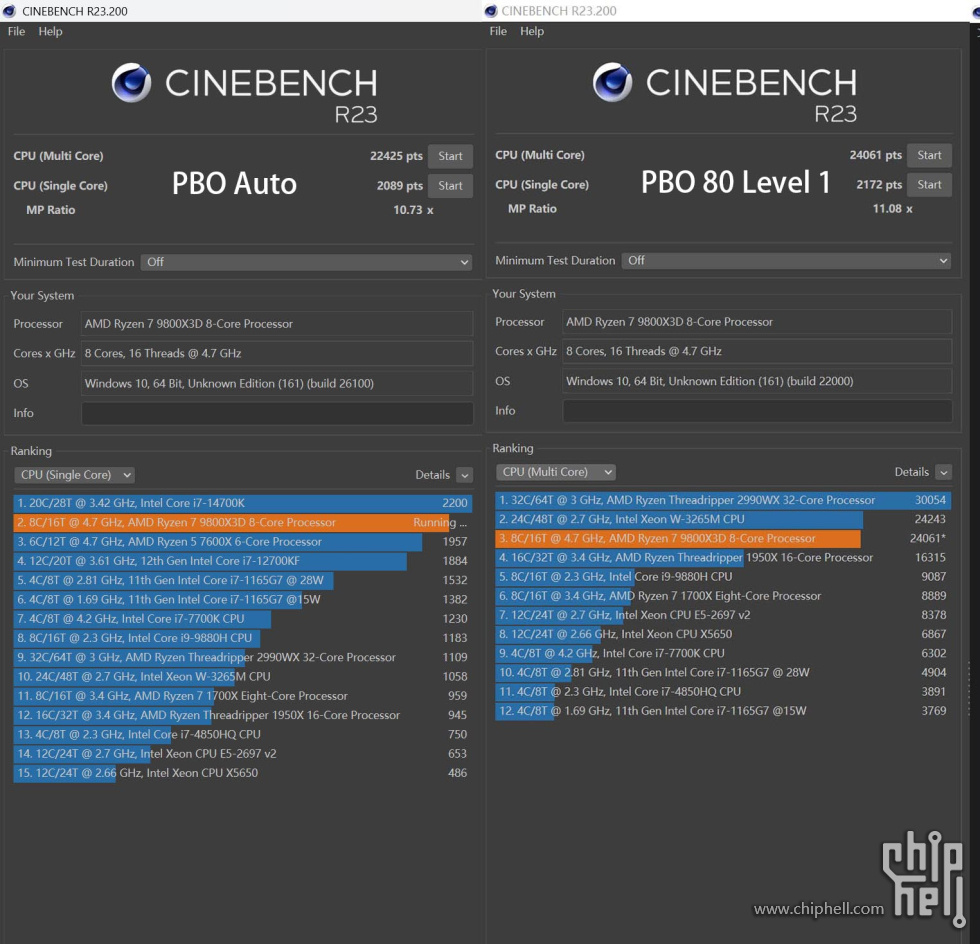The width and height of the screenshot is (980, 944).
Task: Click the OS field showing build 26100
Action: coord(277,383)
